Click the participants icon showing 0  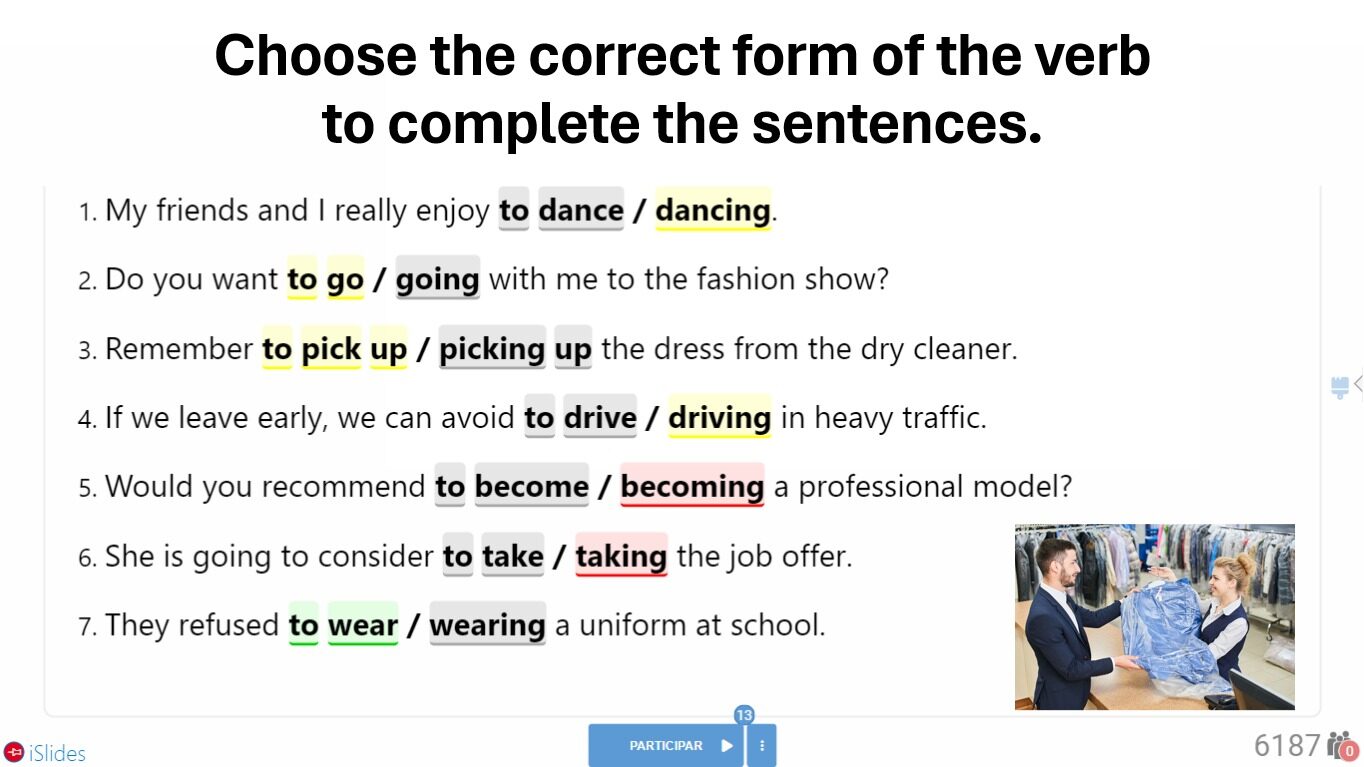[x=1342, y=746]
